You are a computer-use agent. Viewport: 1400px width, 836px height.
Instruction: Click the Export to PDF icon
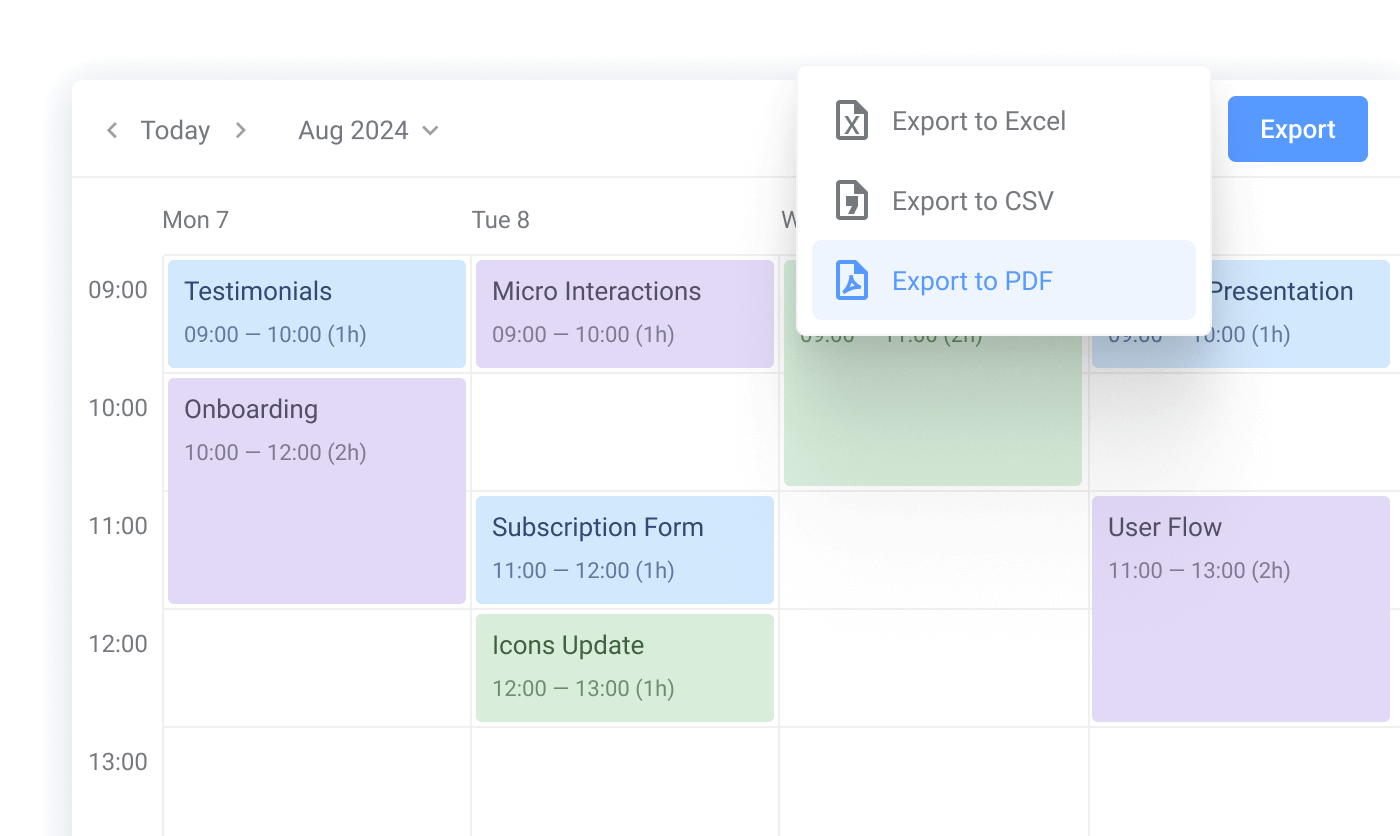click(x=851, y=280)
